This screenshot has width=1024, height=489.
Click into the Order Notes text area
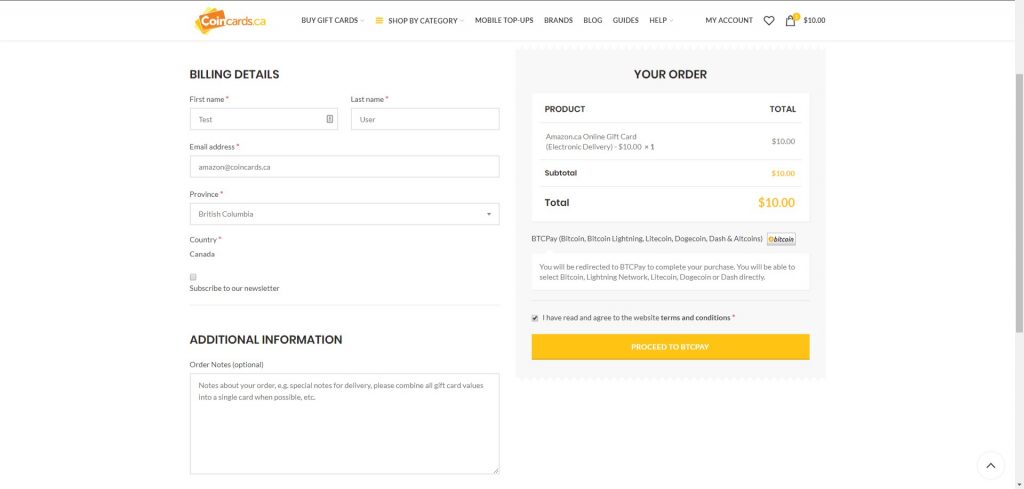[x=344, y=424]
